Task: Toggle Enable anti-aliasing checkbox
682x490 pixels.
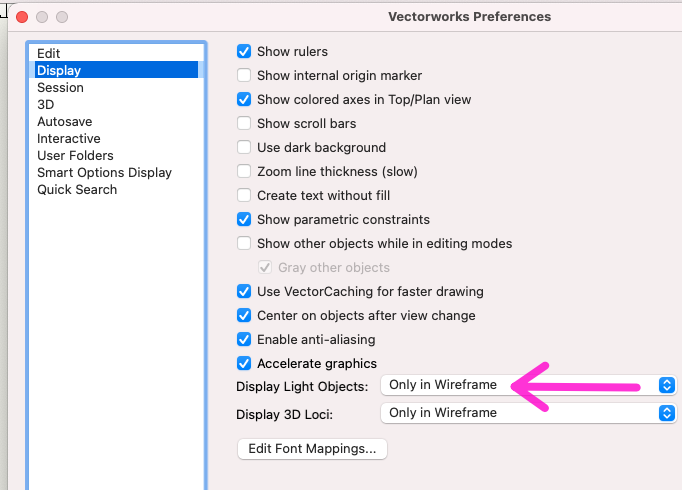Action: click(244, 339)
